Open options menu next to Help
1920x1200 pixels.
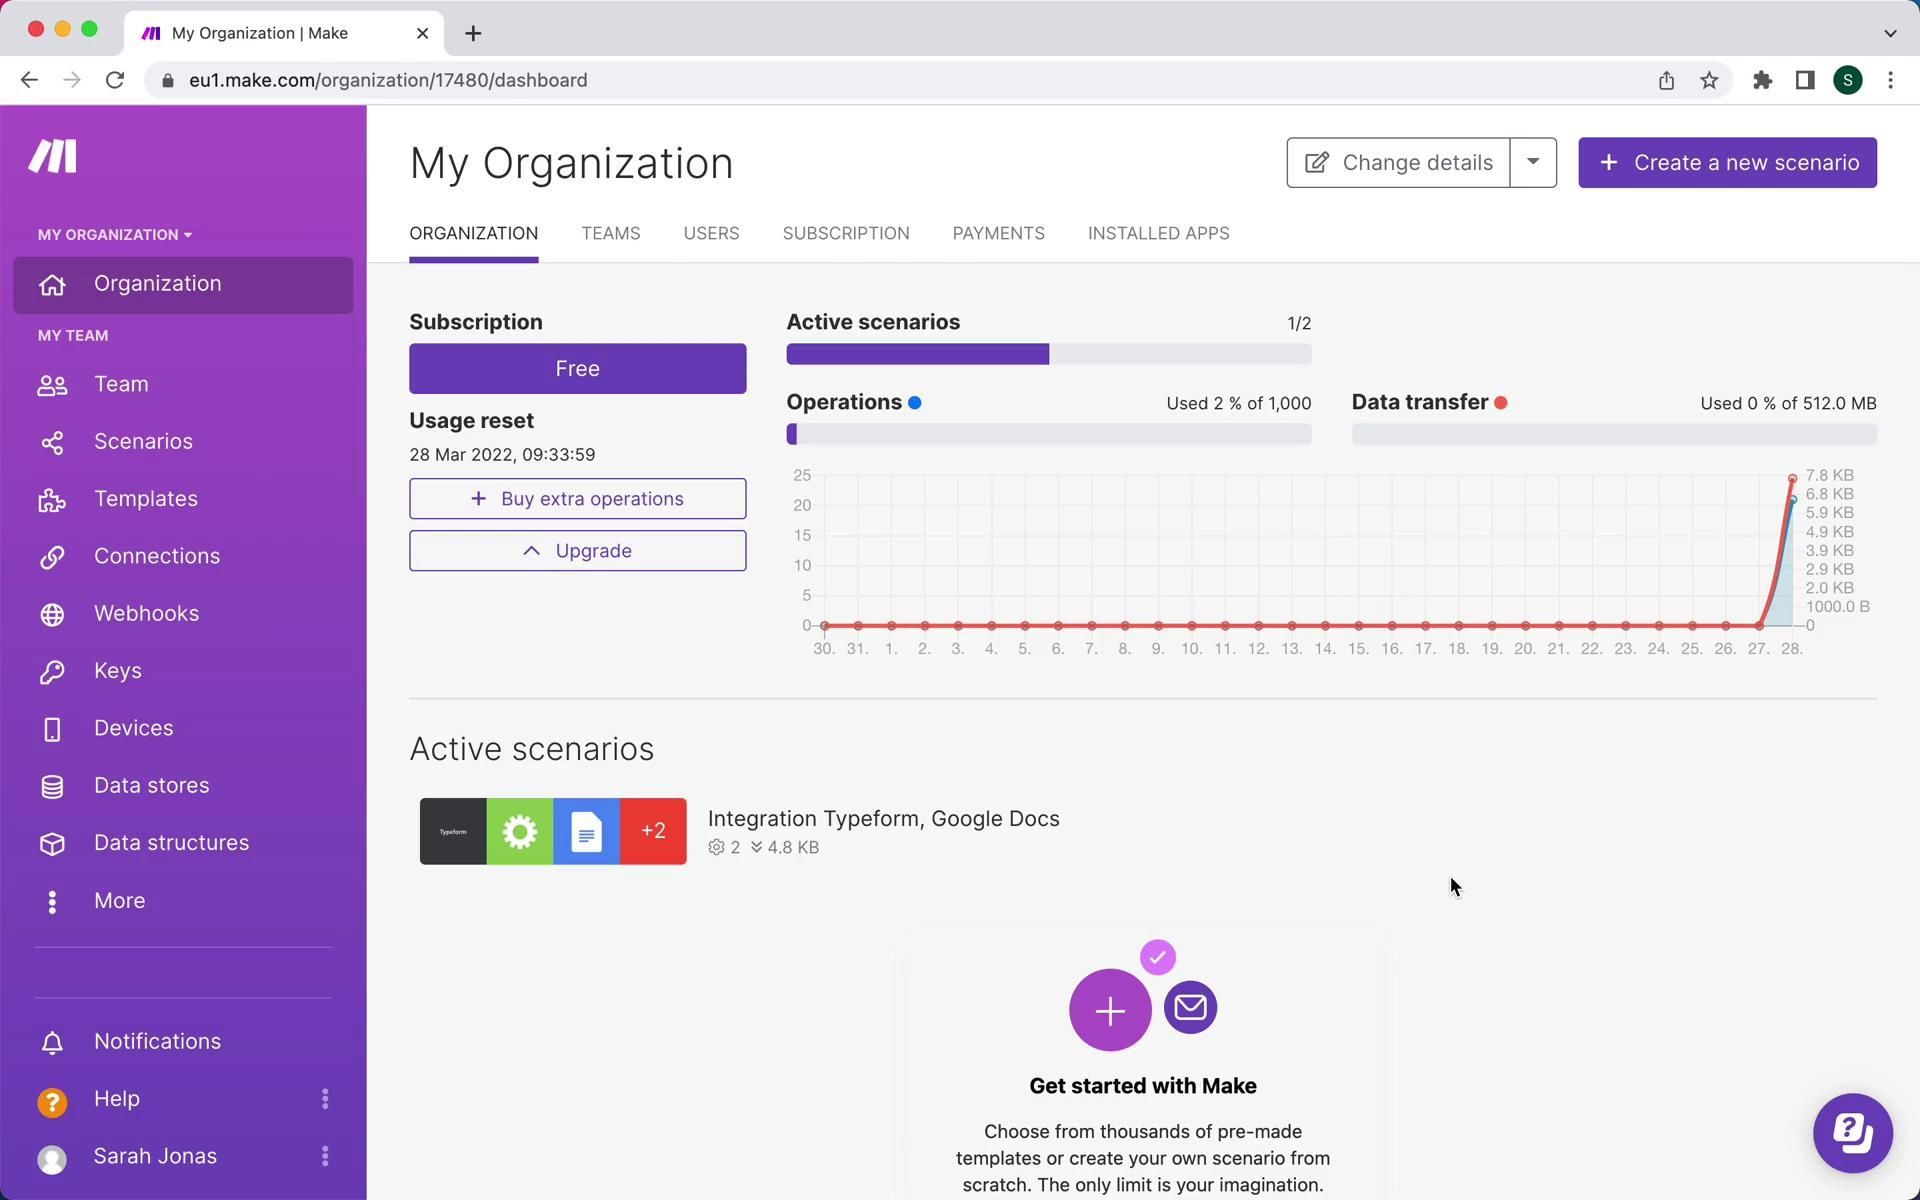click(325, 1099)
